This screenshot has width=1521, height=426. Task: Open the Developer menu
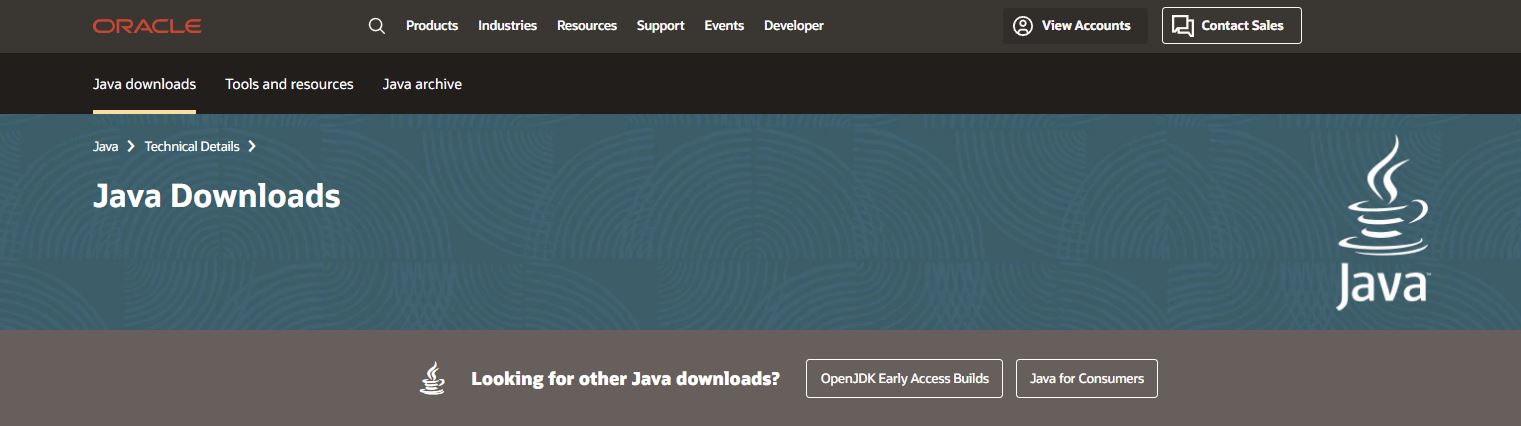794,26
